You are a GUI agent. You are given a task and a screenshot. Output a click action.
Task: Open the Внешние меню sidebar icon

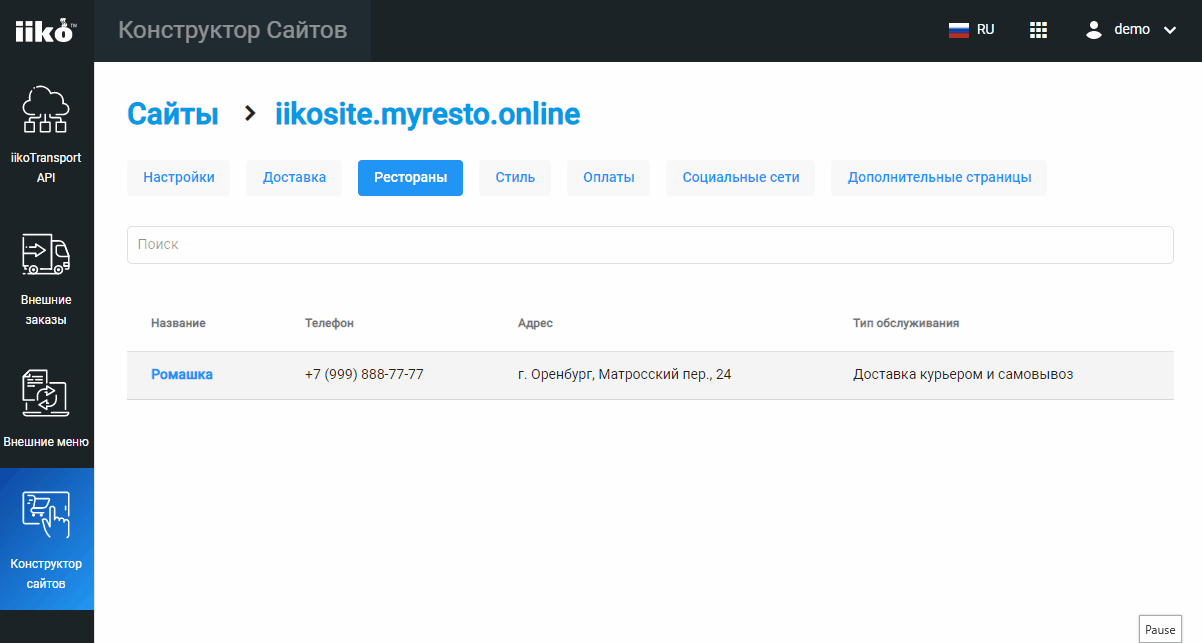[x=46, y=394]
